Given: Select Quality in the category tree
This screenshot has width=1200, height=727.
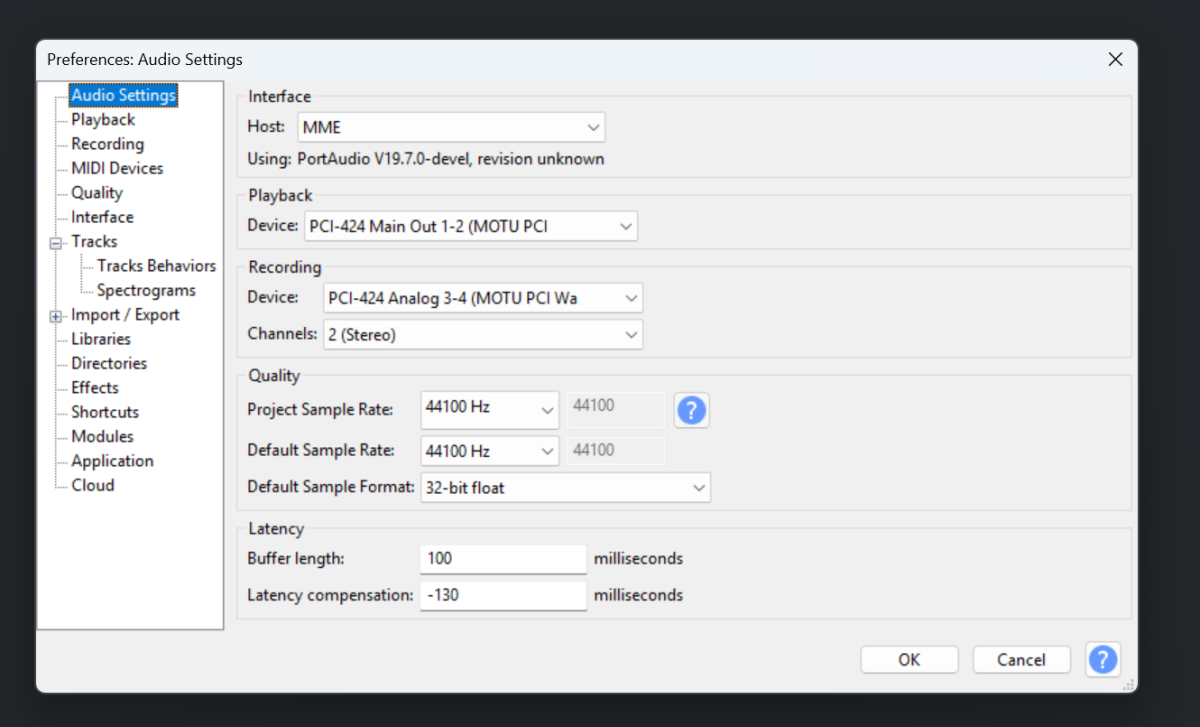Looking at the screenshot, I should (97, 193).
